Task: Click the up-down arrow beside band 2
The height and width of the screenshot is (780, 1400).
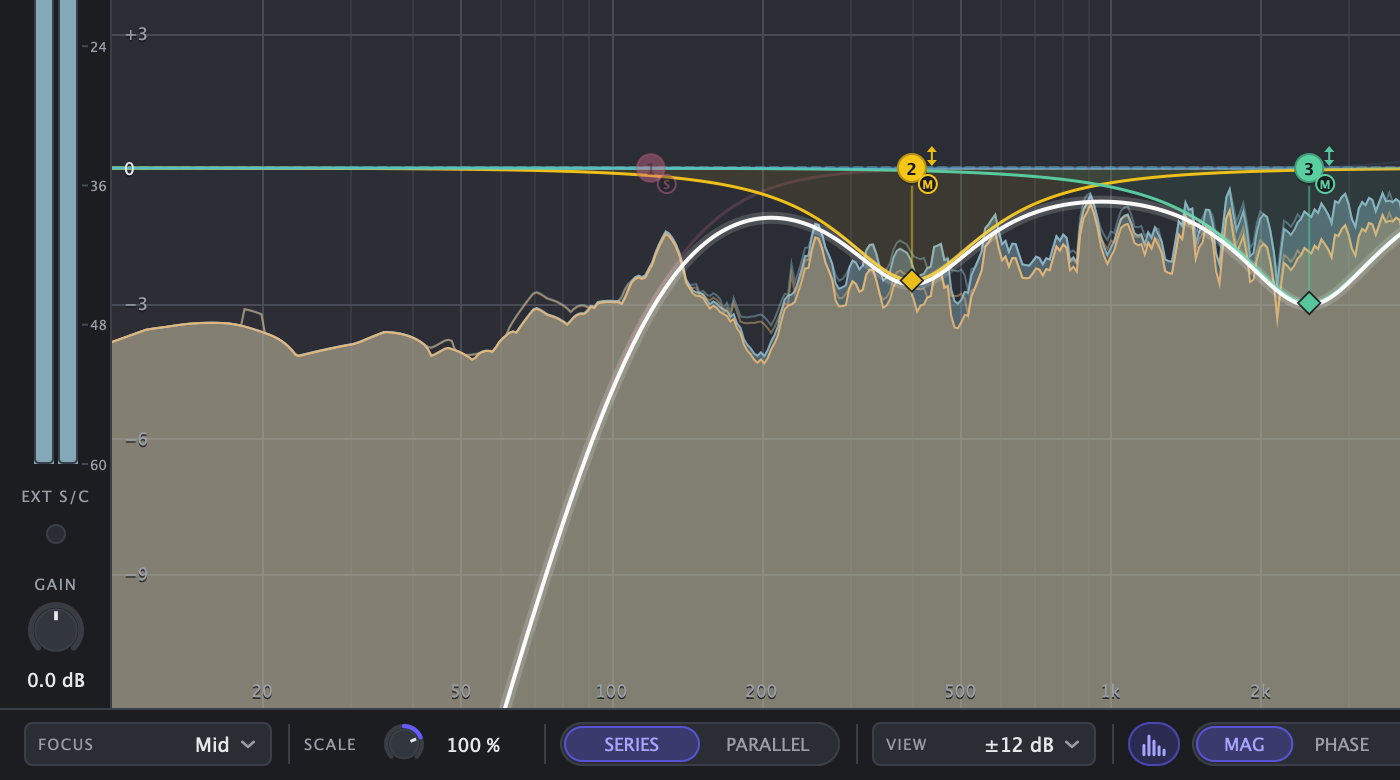Action: coord(932,156)
